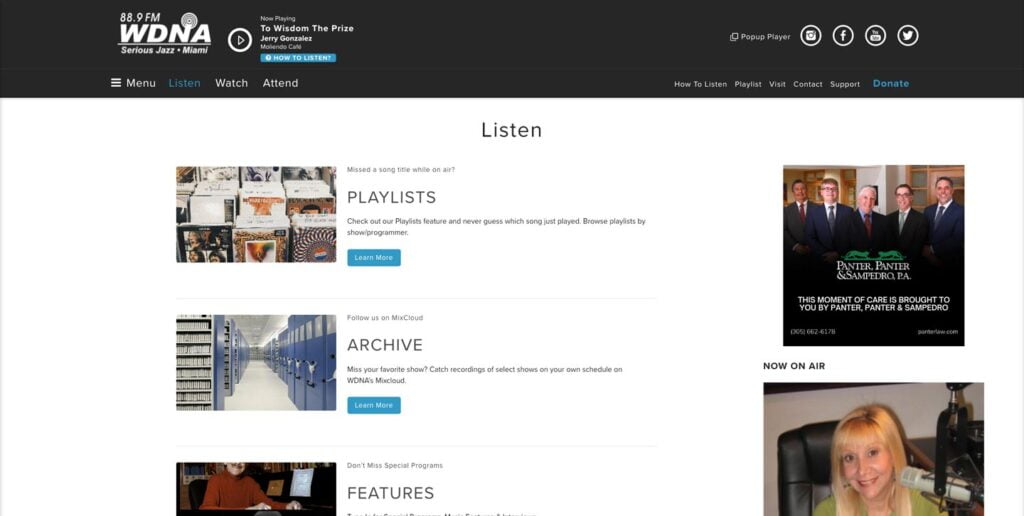Click the Donate link
This screenshot has width=1024, height=516.
point(890,83)
